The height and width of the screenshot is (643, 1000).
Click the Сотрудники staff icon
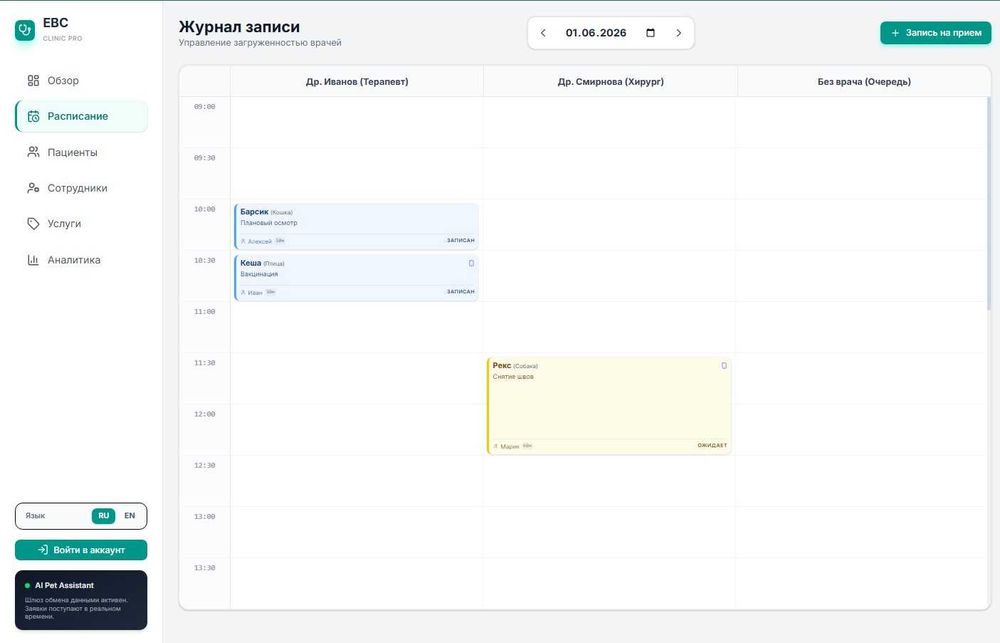coord(33,188)
